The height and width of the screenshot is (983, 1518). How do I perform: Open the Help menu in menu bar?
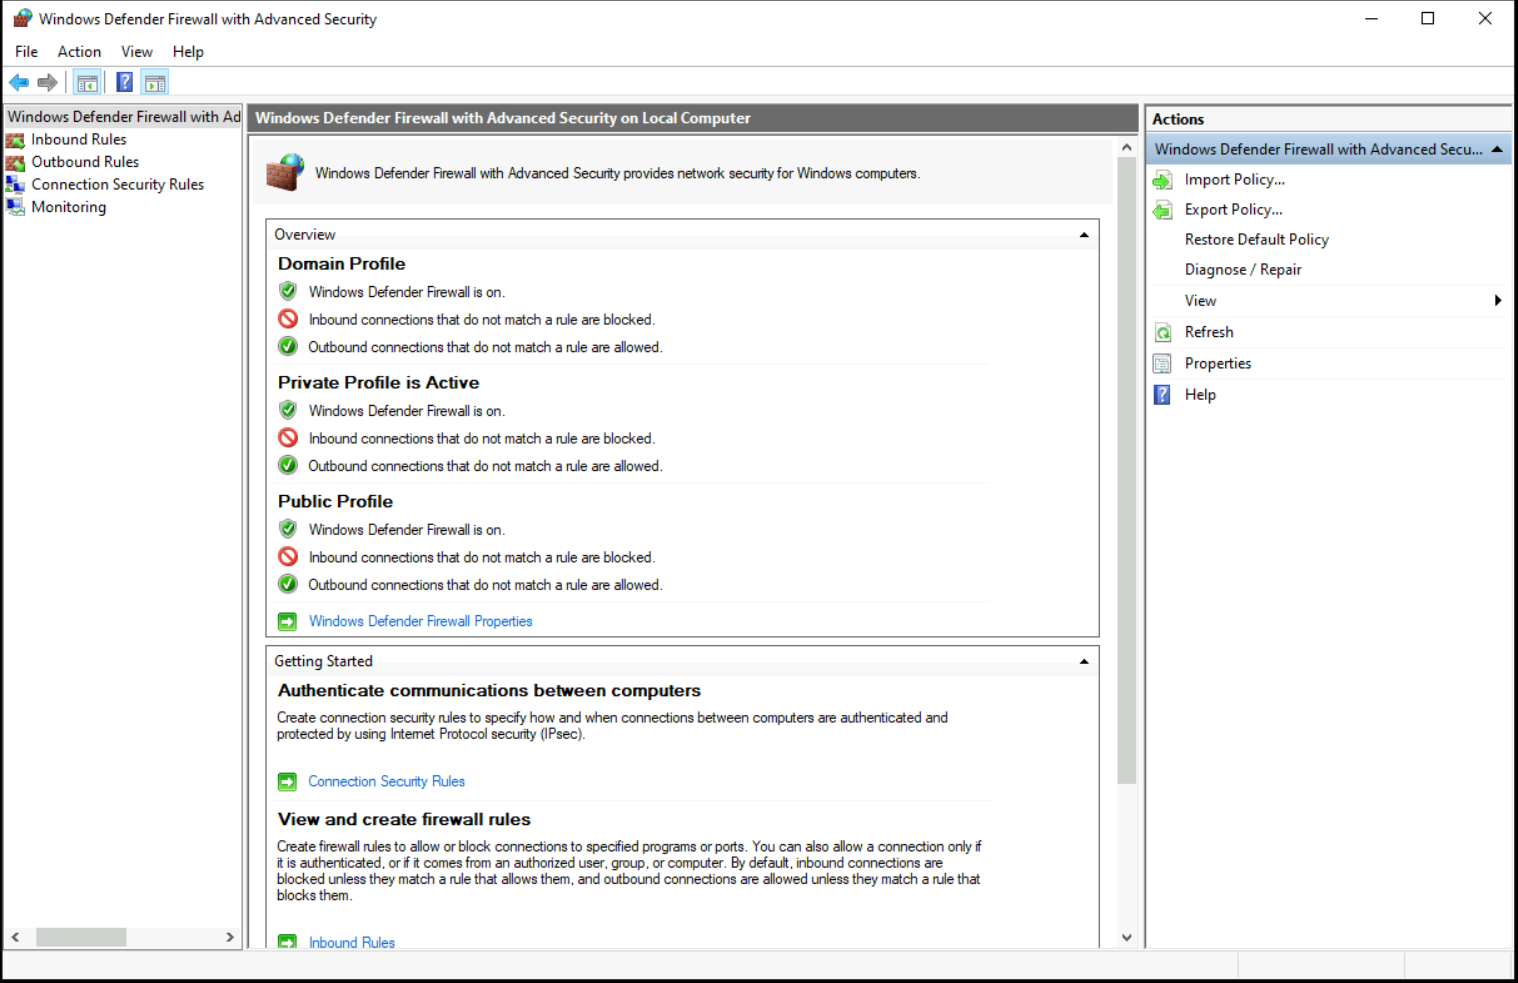(x=188, y=52)
